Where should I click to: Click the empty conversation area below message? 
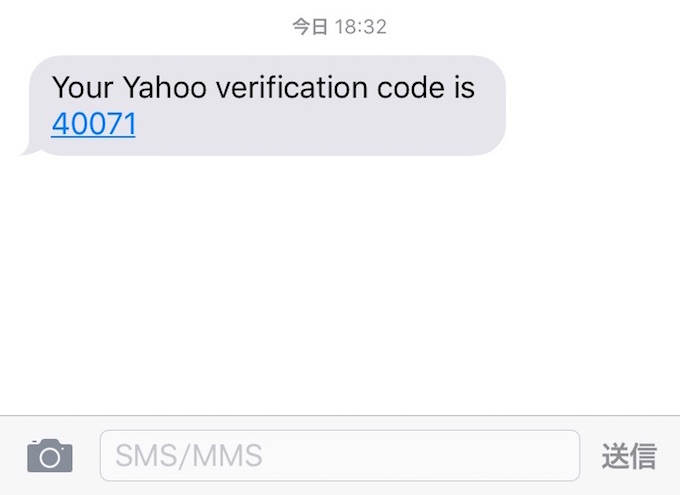340,284
